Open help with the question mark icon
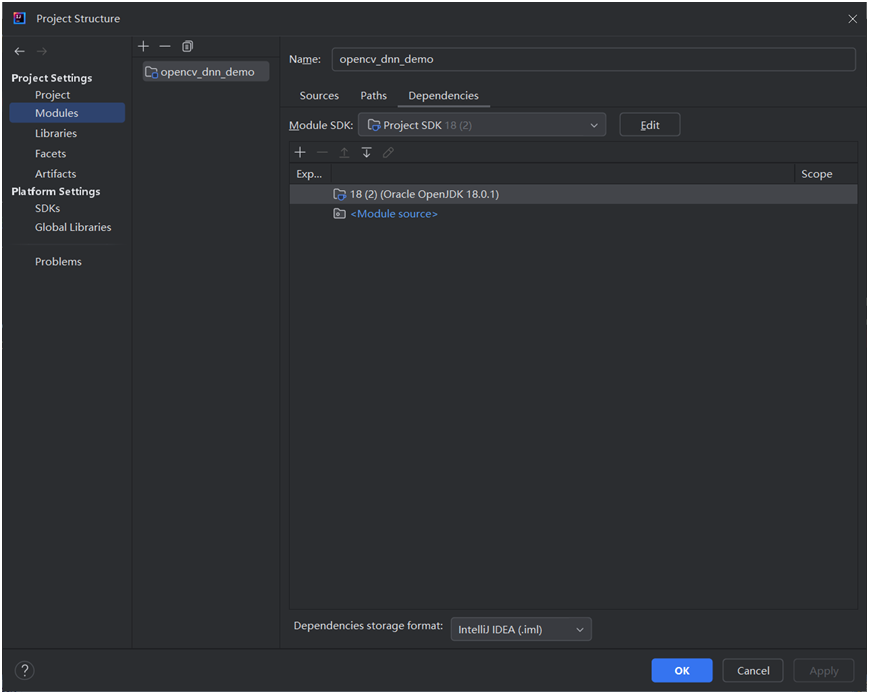The width and height of the screenshot is (869, 694). pyautogui.click(x=24, y=670)
